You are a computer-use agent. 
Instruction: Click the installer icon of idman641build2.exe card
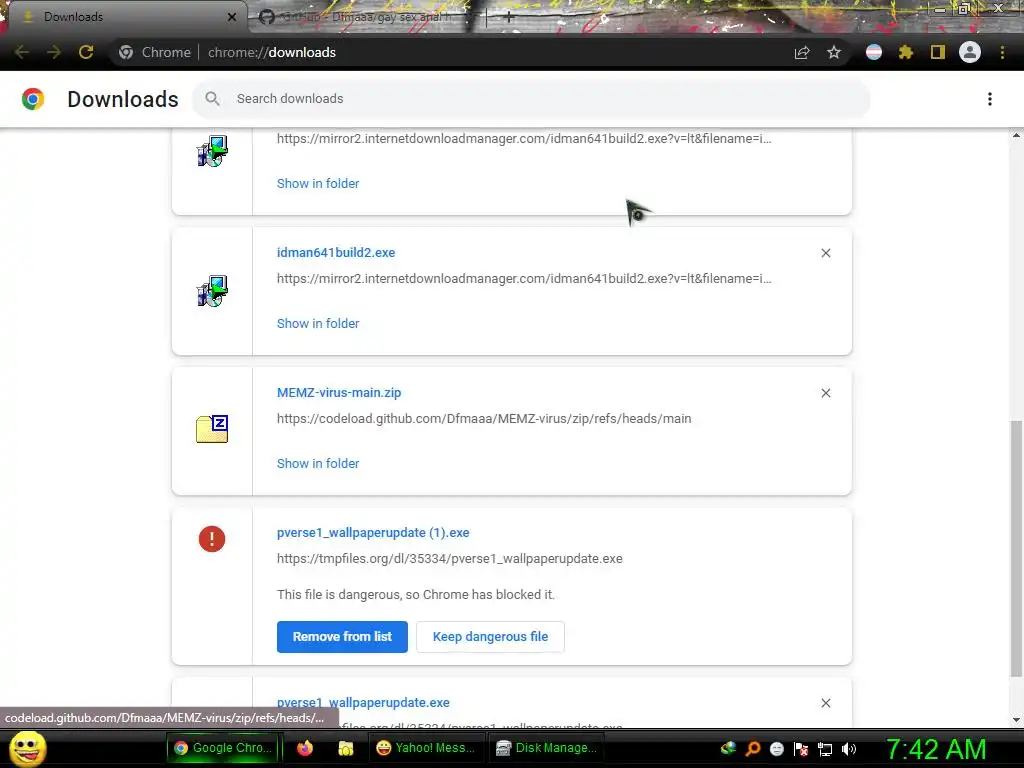(212, 291)
